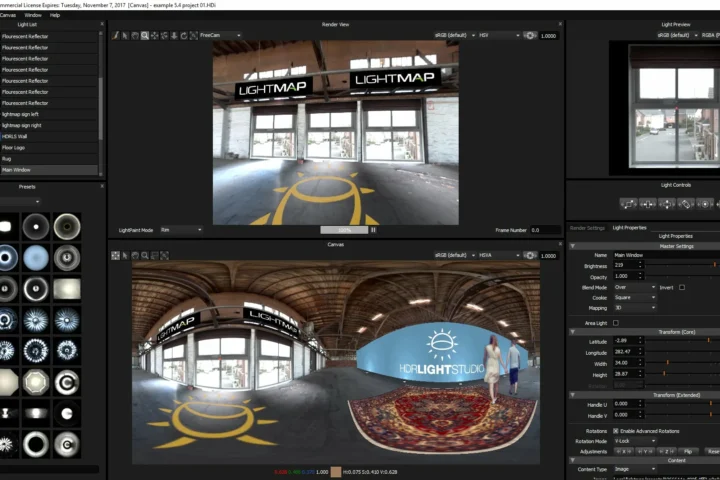Select 'HDRLS Wall' in the Light List
Viewport: 720px width, 480px height.
tap(49, 136)
